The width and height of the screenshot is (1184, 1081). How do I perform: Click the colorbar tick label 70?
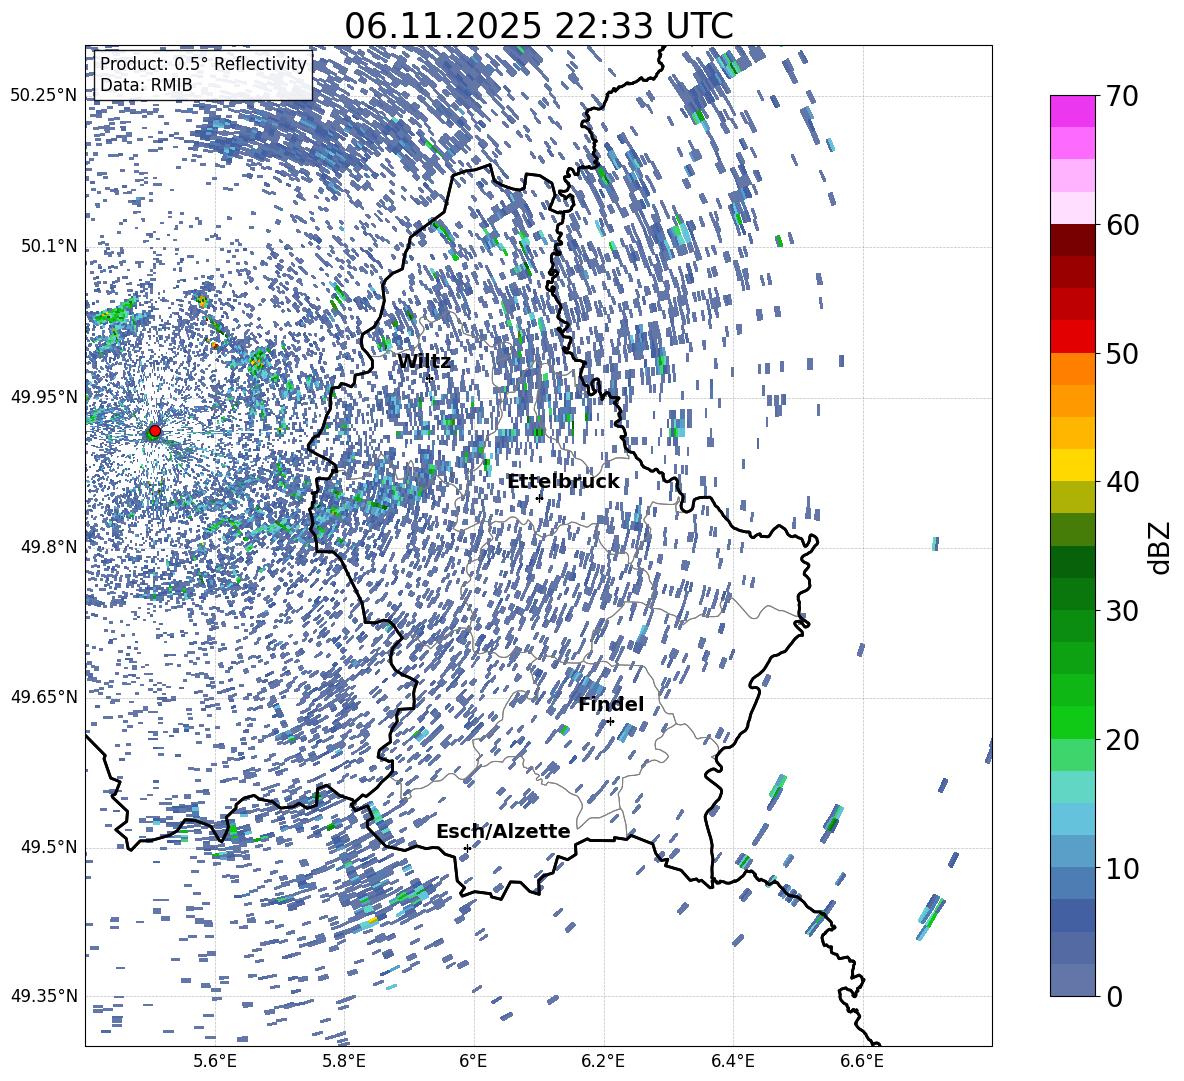pos(1122,96)
